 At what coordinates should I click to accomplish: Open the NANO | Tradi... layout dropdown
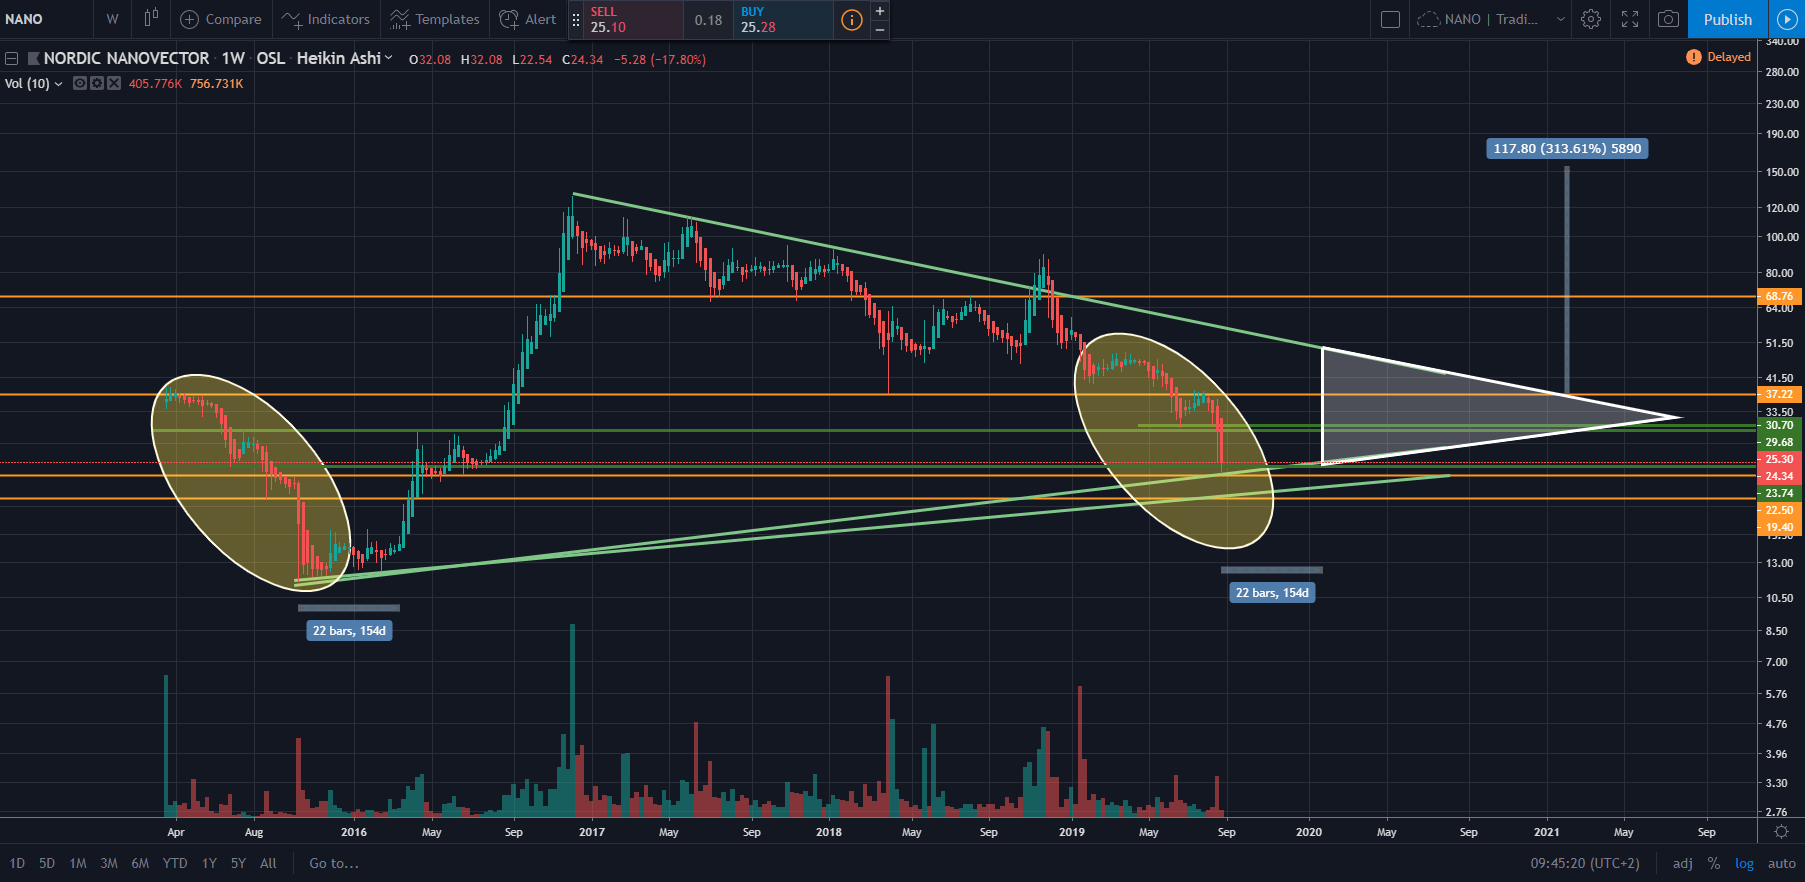1490,19
